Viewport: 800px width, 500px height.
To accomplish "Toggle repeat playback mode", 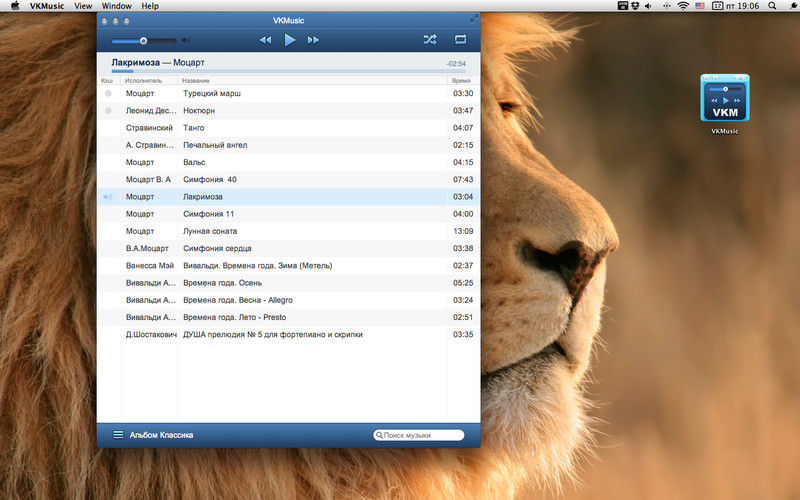I will (x=460, y=39).
